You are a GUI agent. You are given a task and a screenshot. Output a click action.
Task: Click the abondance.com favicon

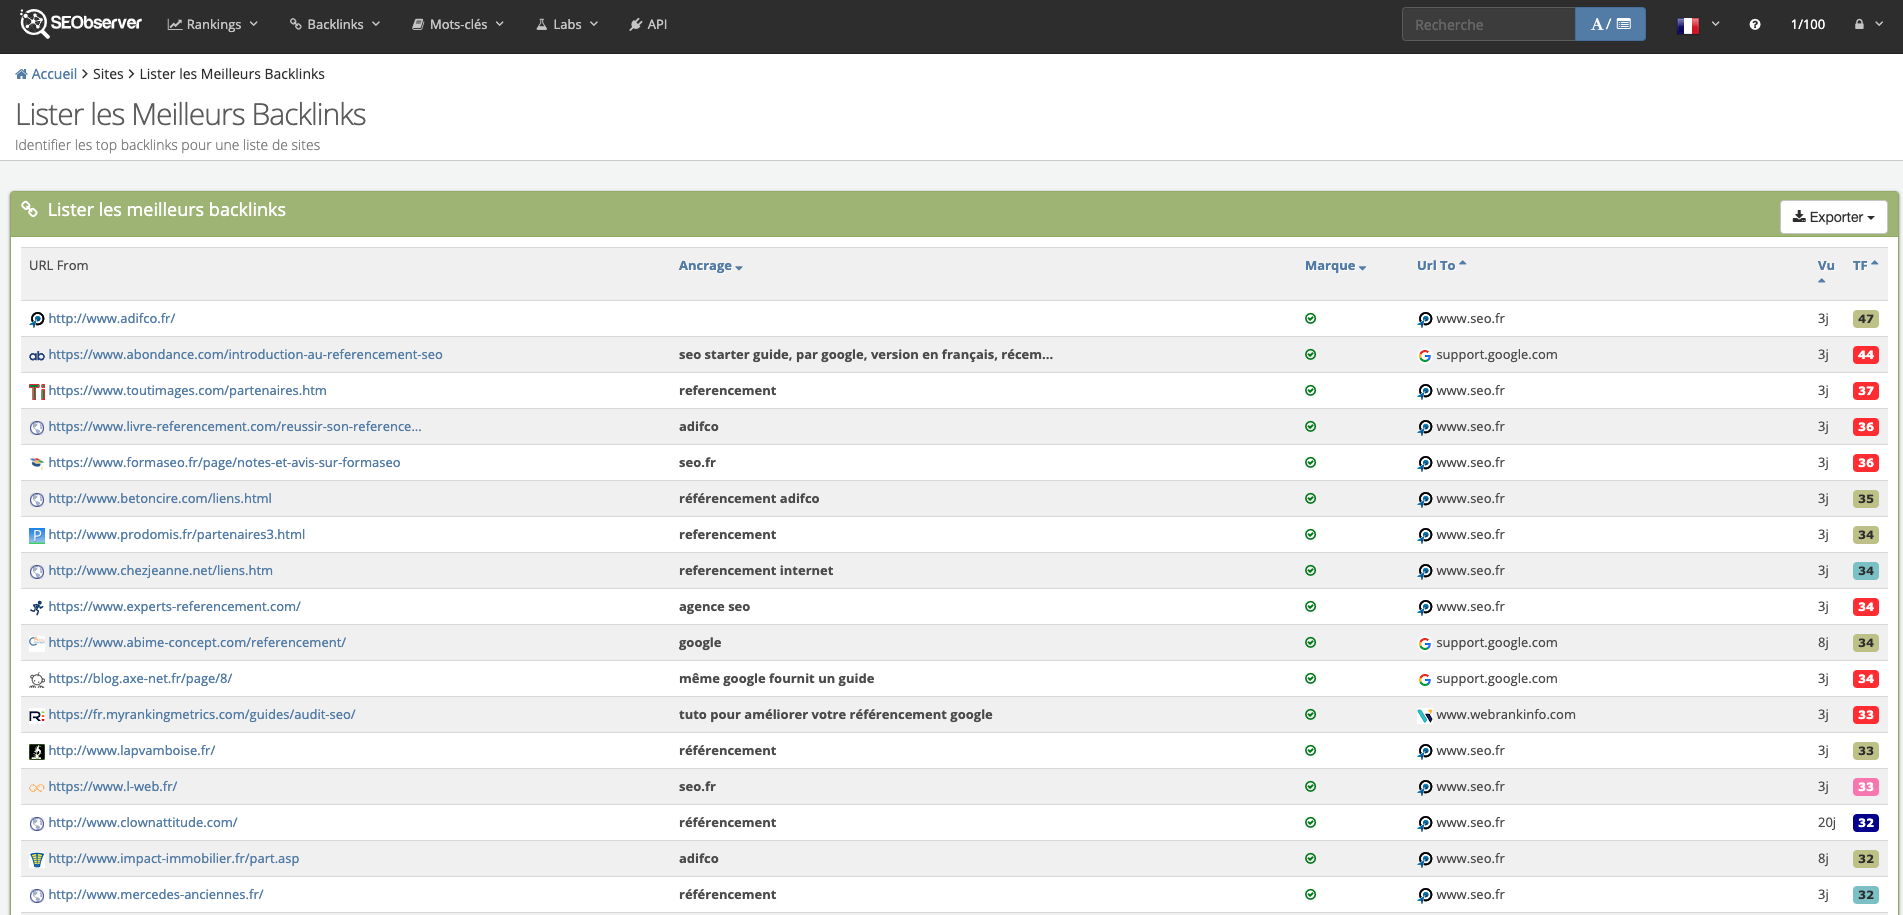point(37,355)
